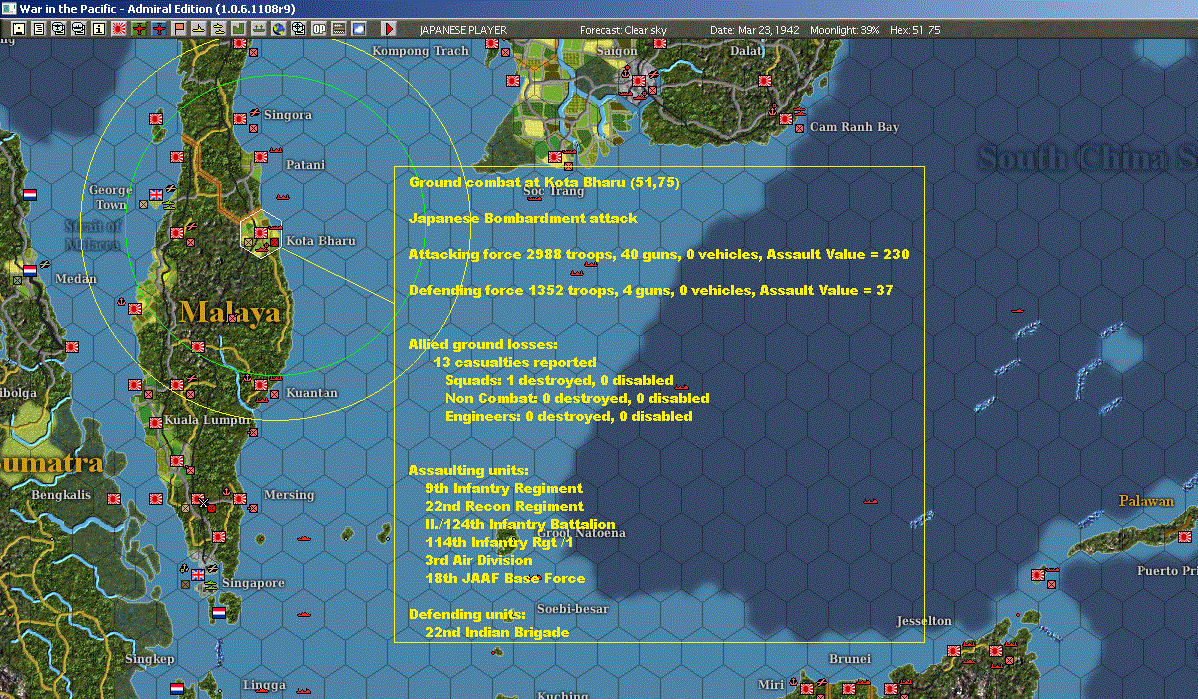Click the 'Kota Bharu' map label

pyautogui.click(x=321, y=241)
